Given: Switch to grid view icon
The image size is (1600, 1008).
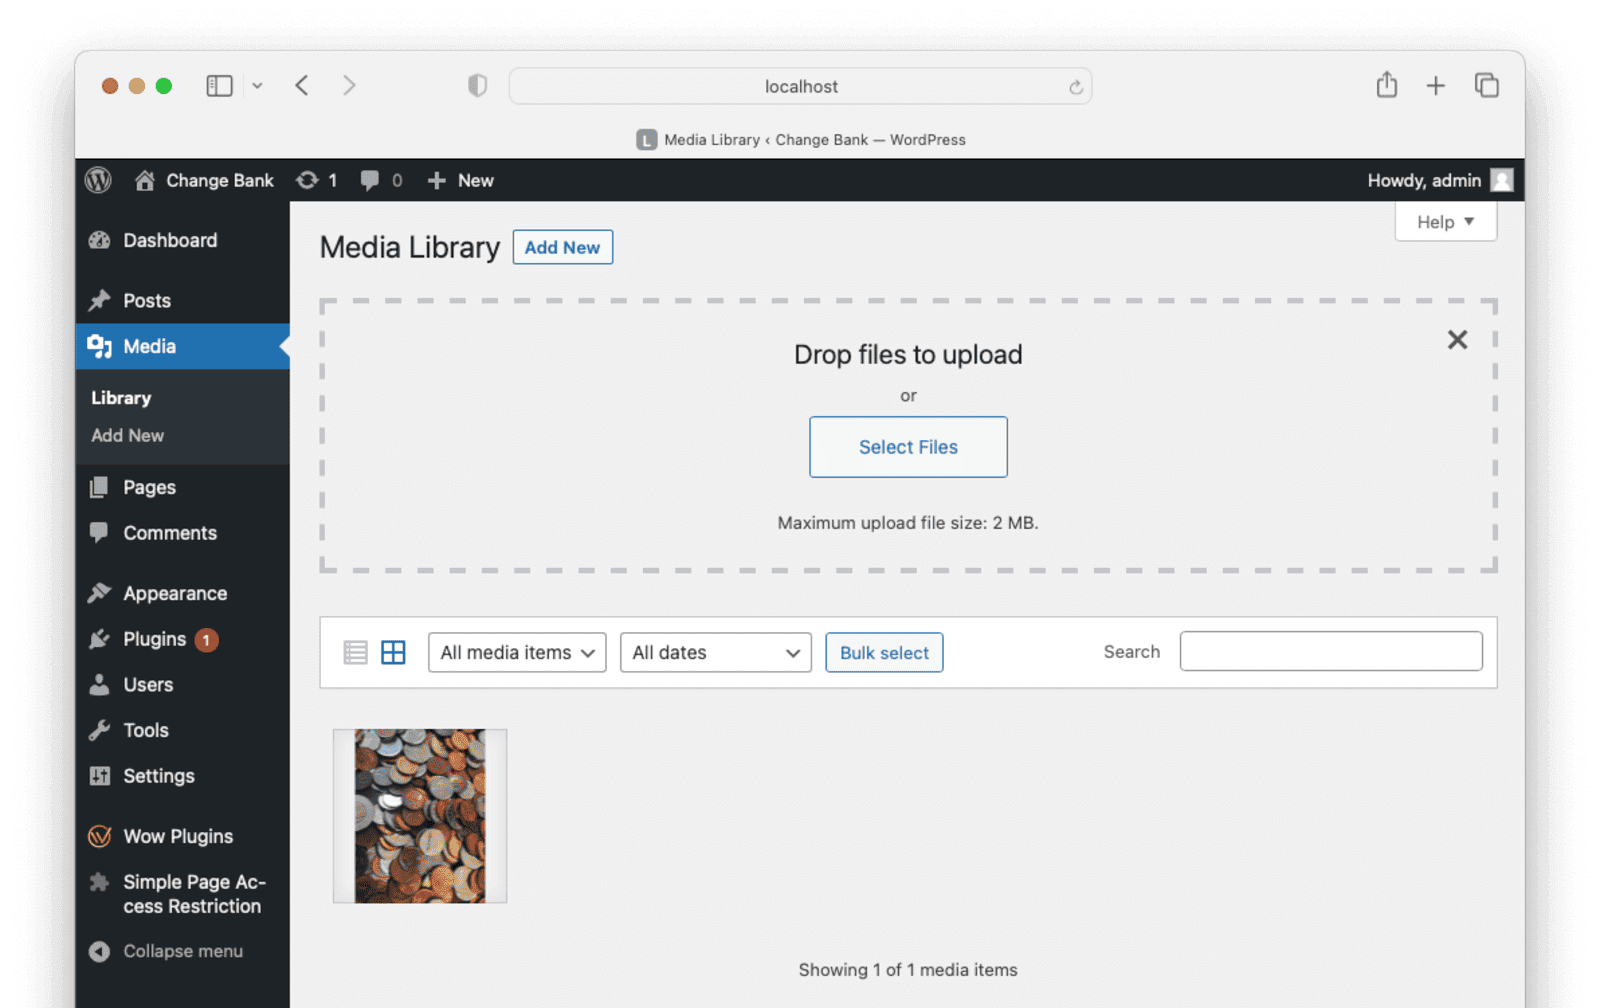Looking at the screenshot, I should pyautogui.click(x=393, y=653).
